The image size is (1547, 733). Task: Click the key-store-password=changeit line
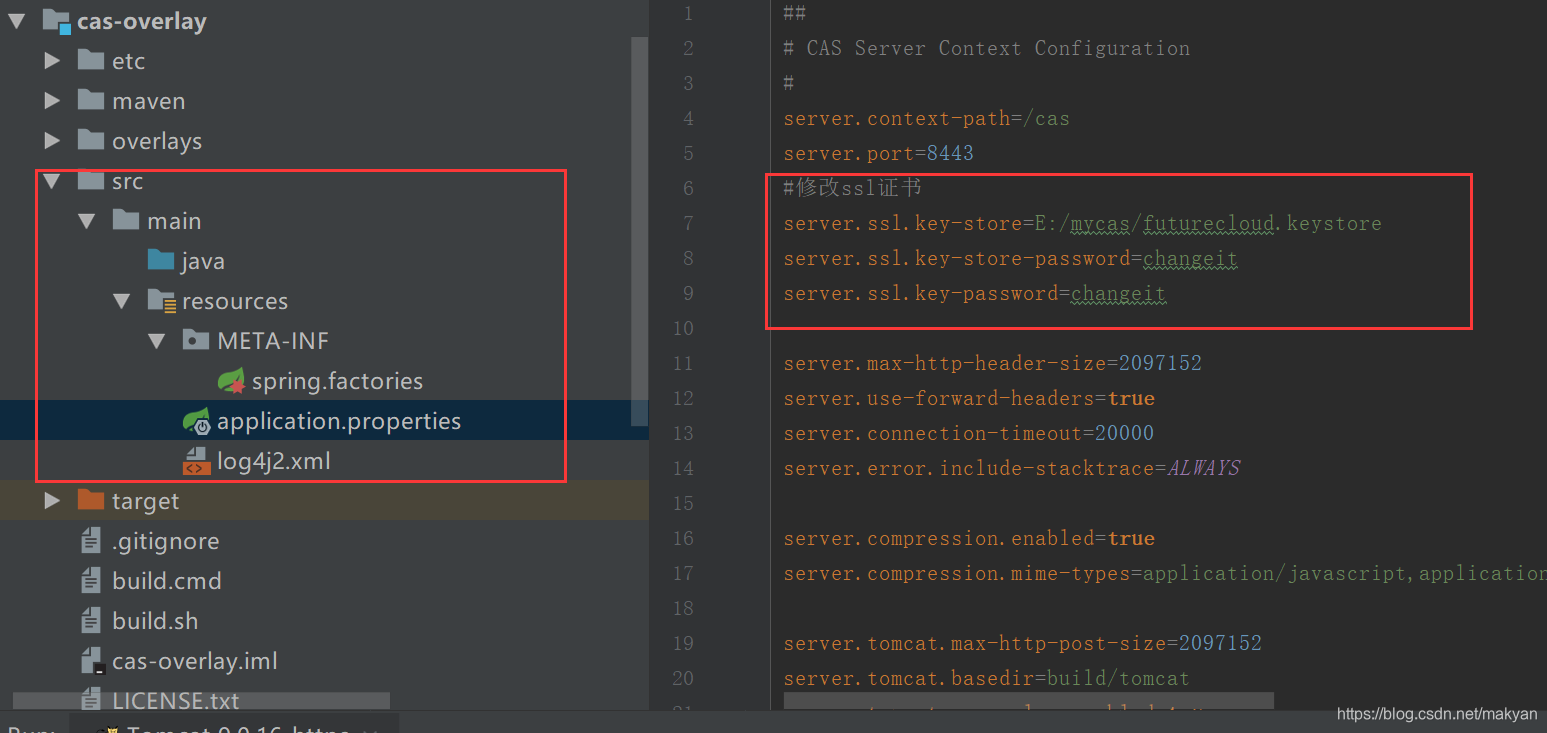(1011, 258)
